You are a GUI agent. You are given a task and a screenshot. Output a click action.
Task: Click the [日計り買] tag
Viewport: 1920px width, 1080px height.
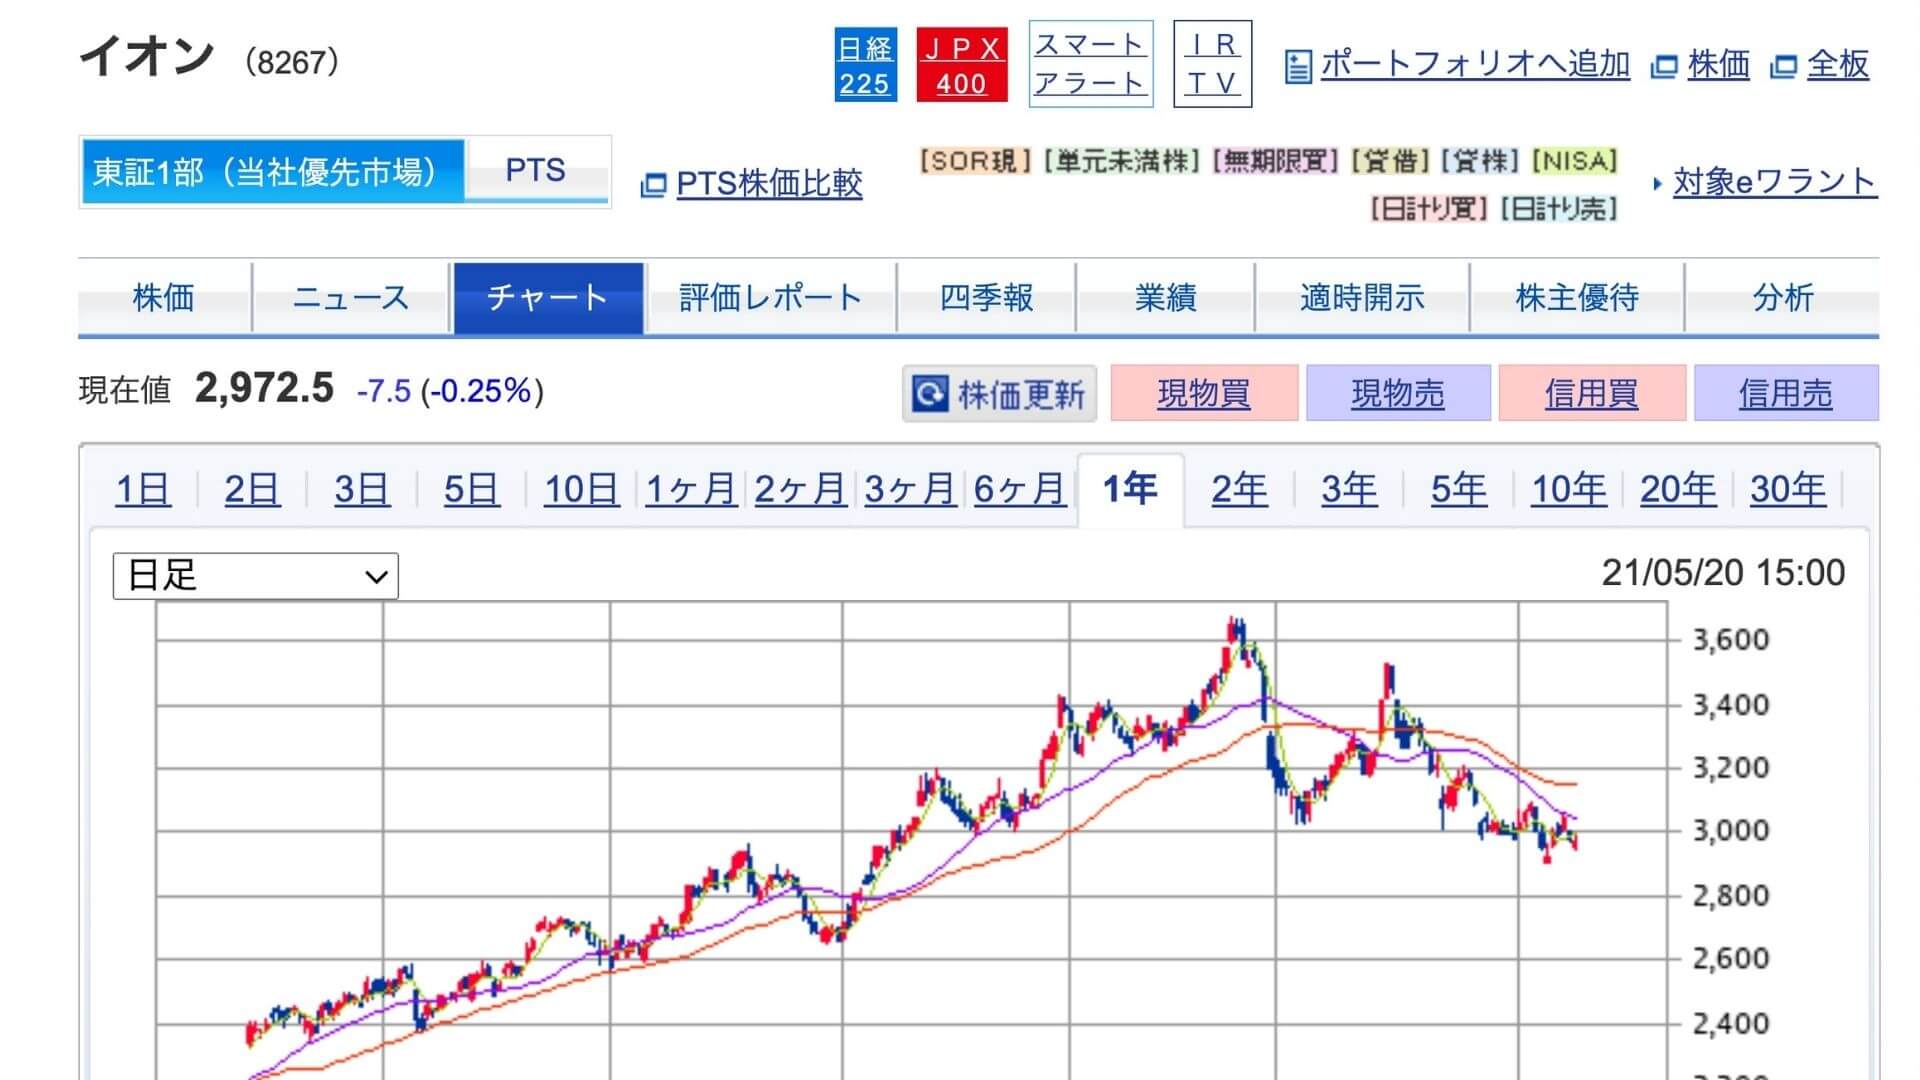point(1430,209)
